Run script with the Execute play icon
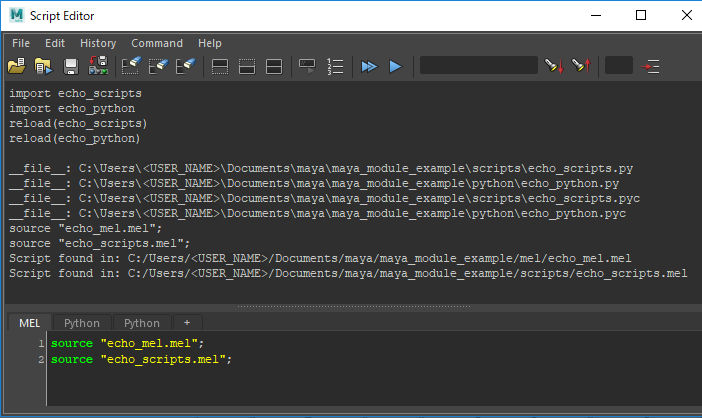Image resolution: width=702 pixels, height=418 pixels. [395, 66]
